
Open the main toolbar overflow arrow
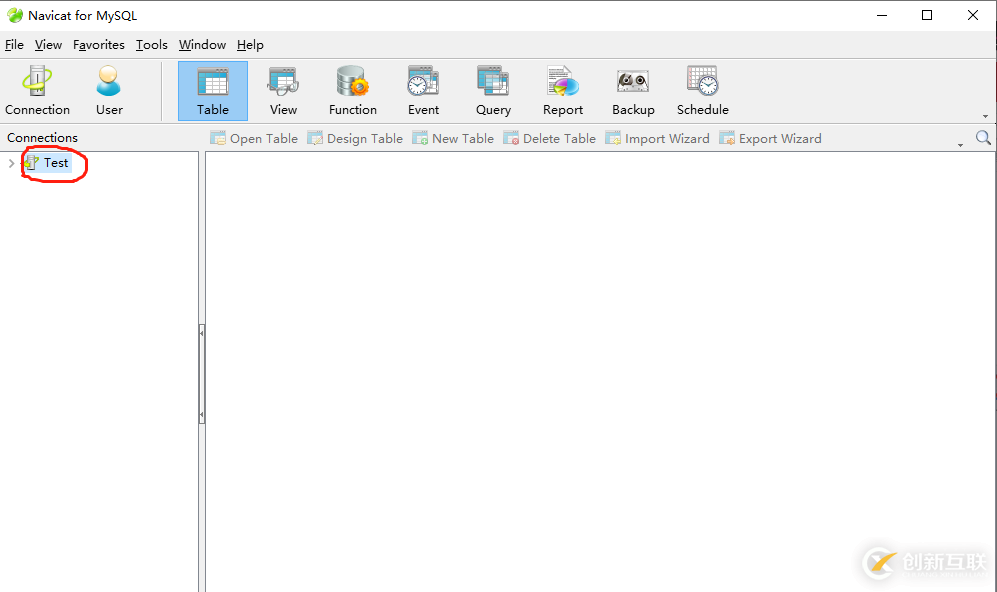click(985, 116)
